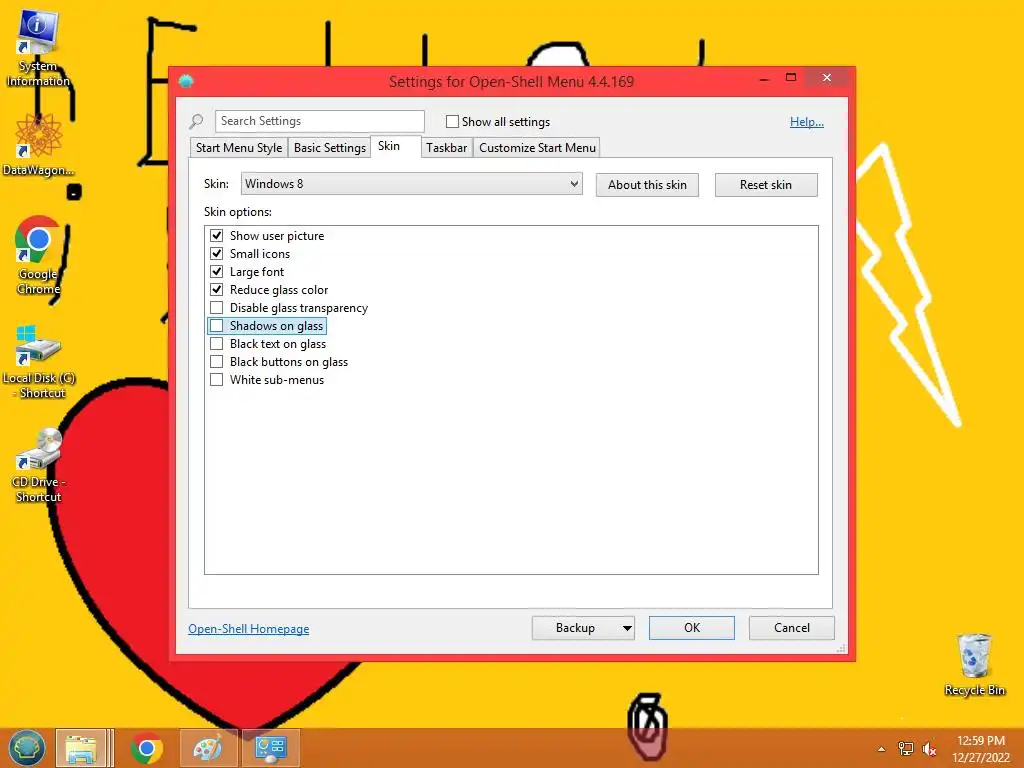Screen dimensions: 1024x768
Task: Open Customize Start Menu tab
Action: click(537, 148)
